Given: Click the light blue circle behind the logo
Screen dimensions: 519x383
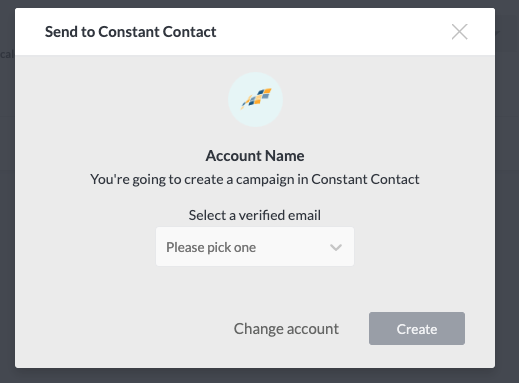Looking at the screenshot, I should pos(255,99).
